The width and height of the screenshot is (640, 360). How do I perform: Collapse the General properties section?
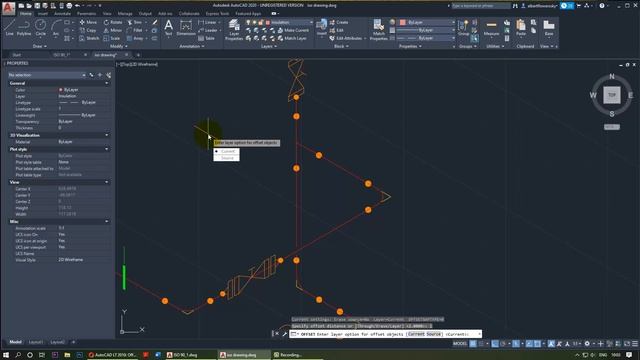(107, 83)
